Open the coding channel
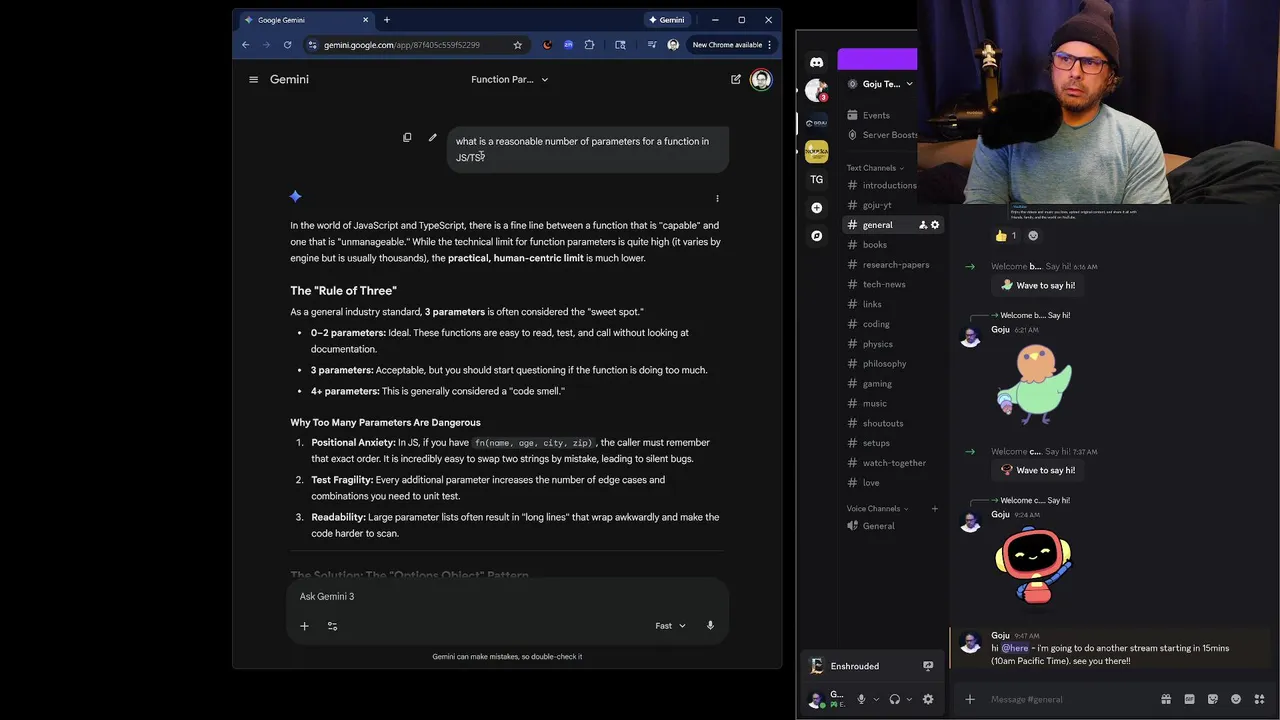This screenshot has width=1280, height=720. pyautogui.click(x=876, y=324)
